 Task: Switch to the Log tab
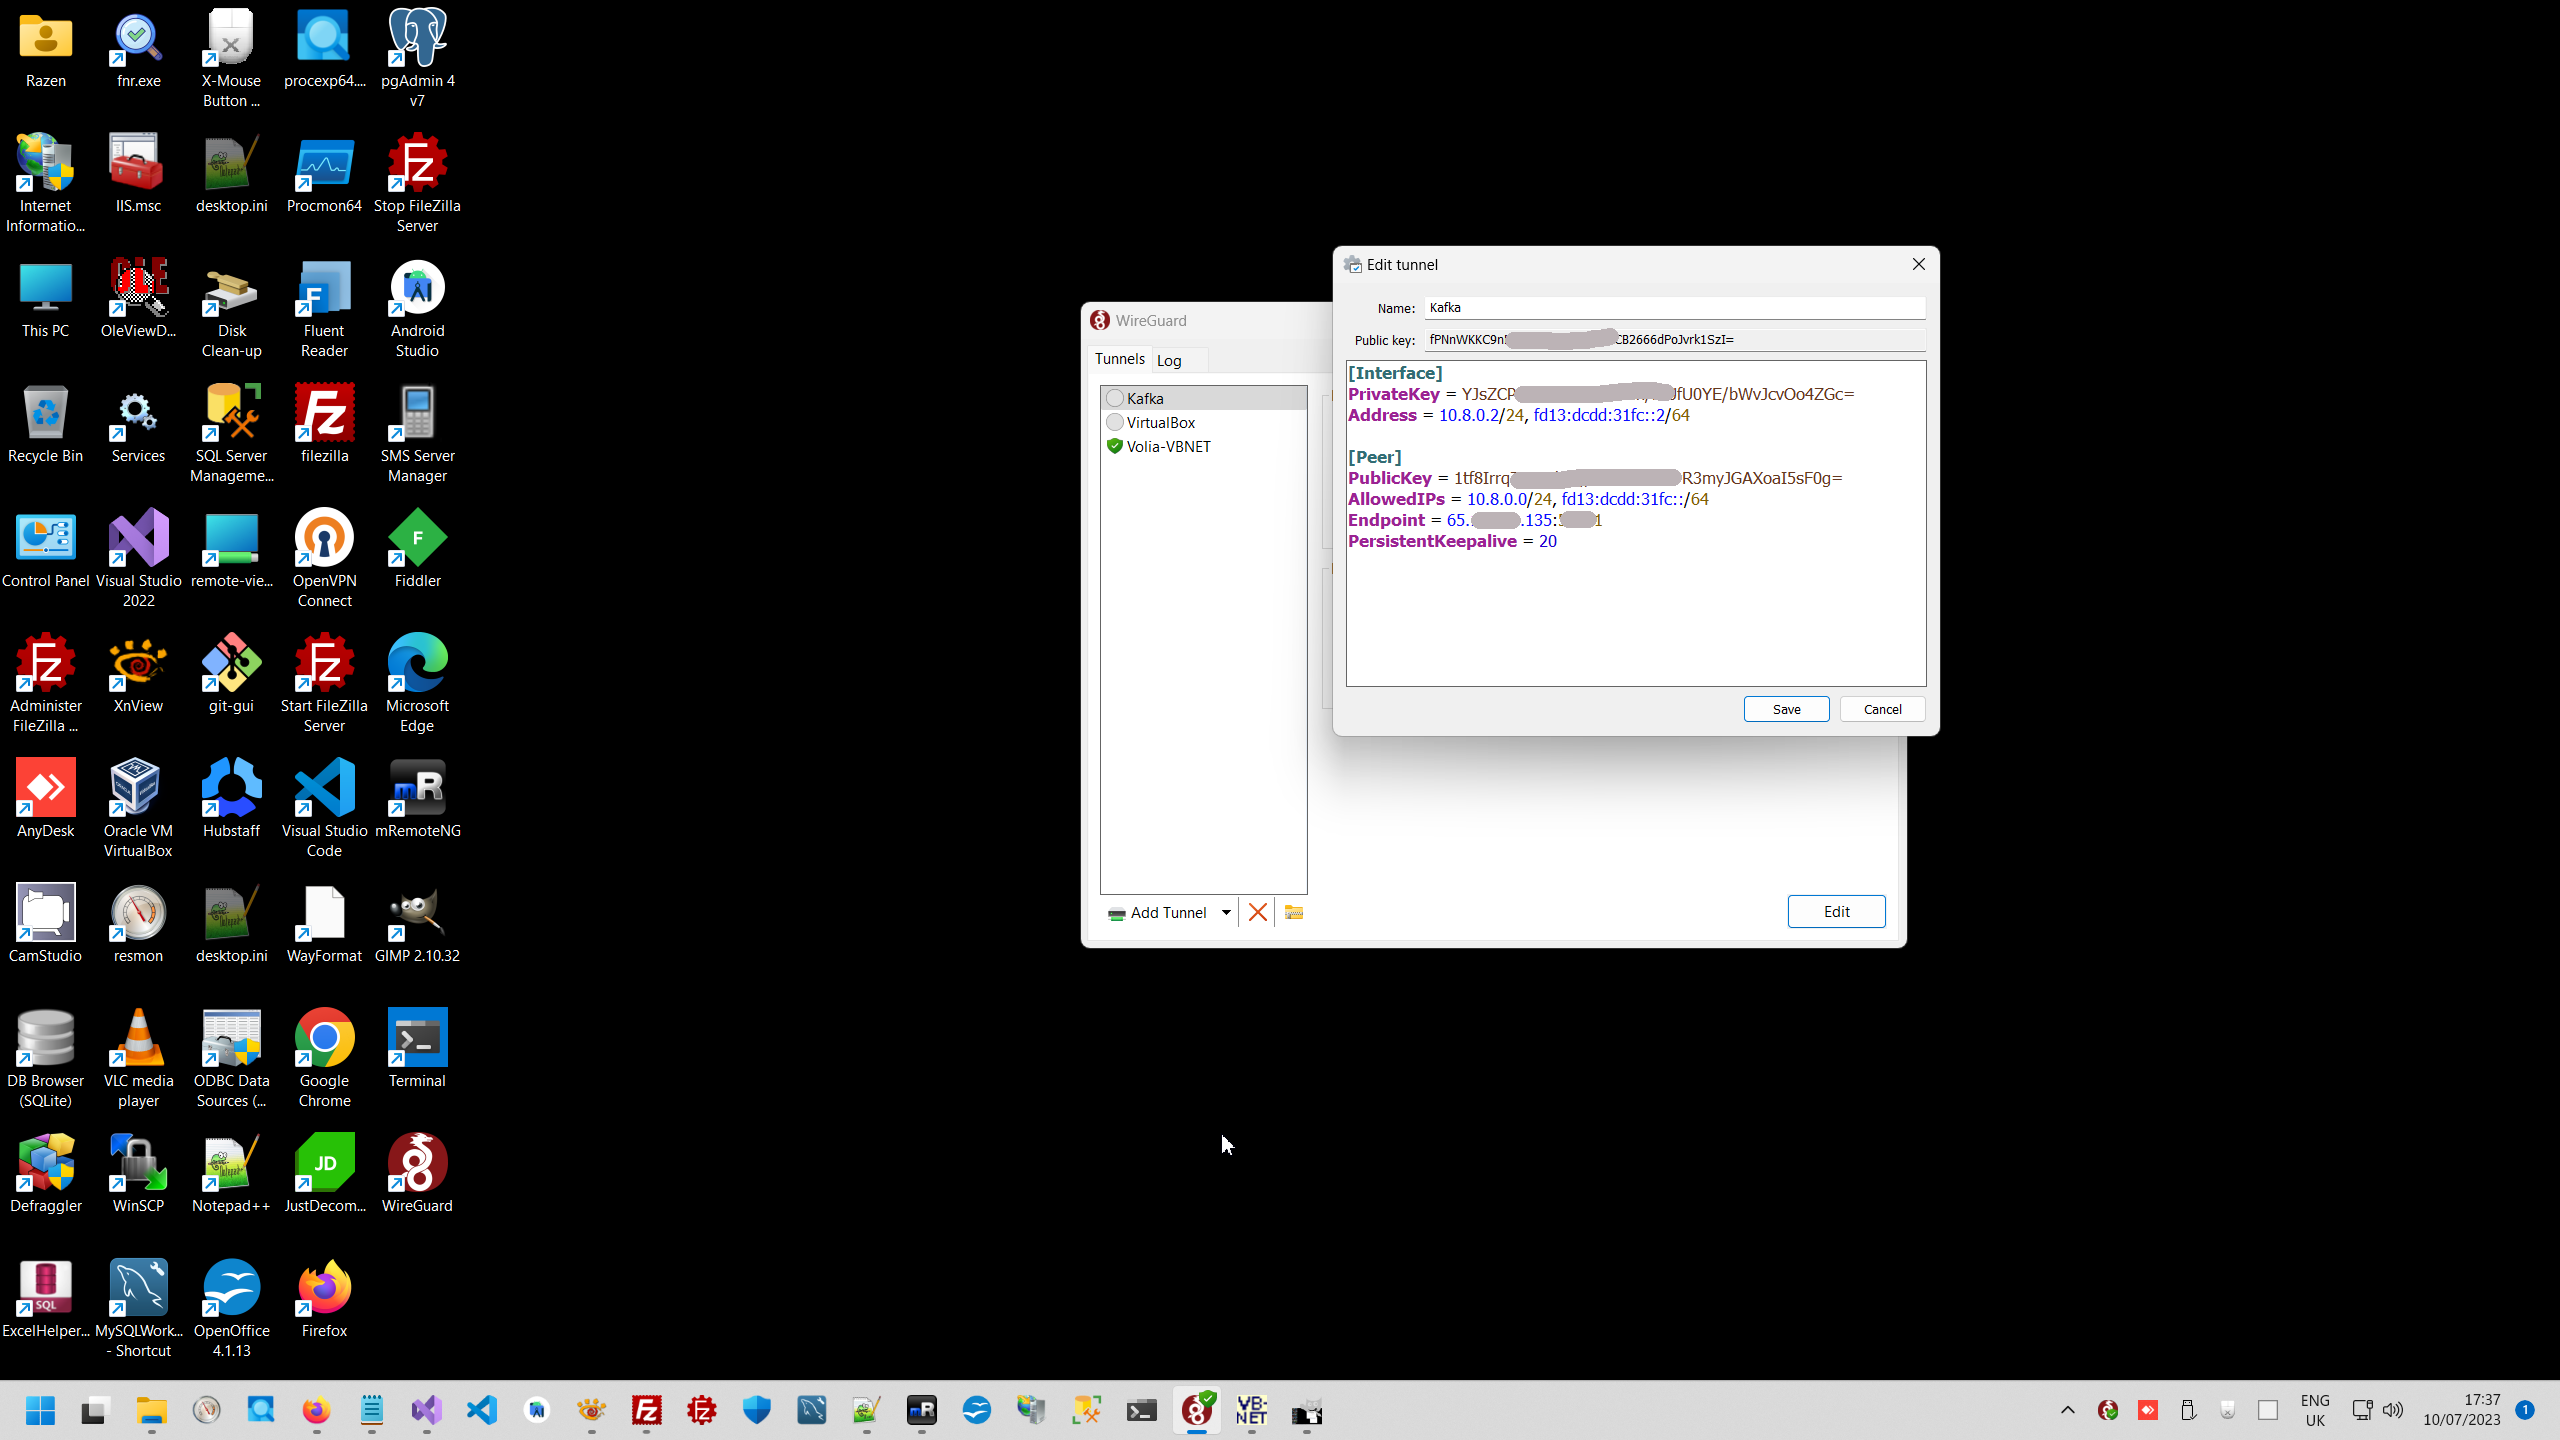pos(1169,360)
